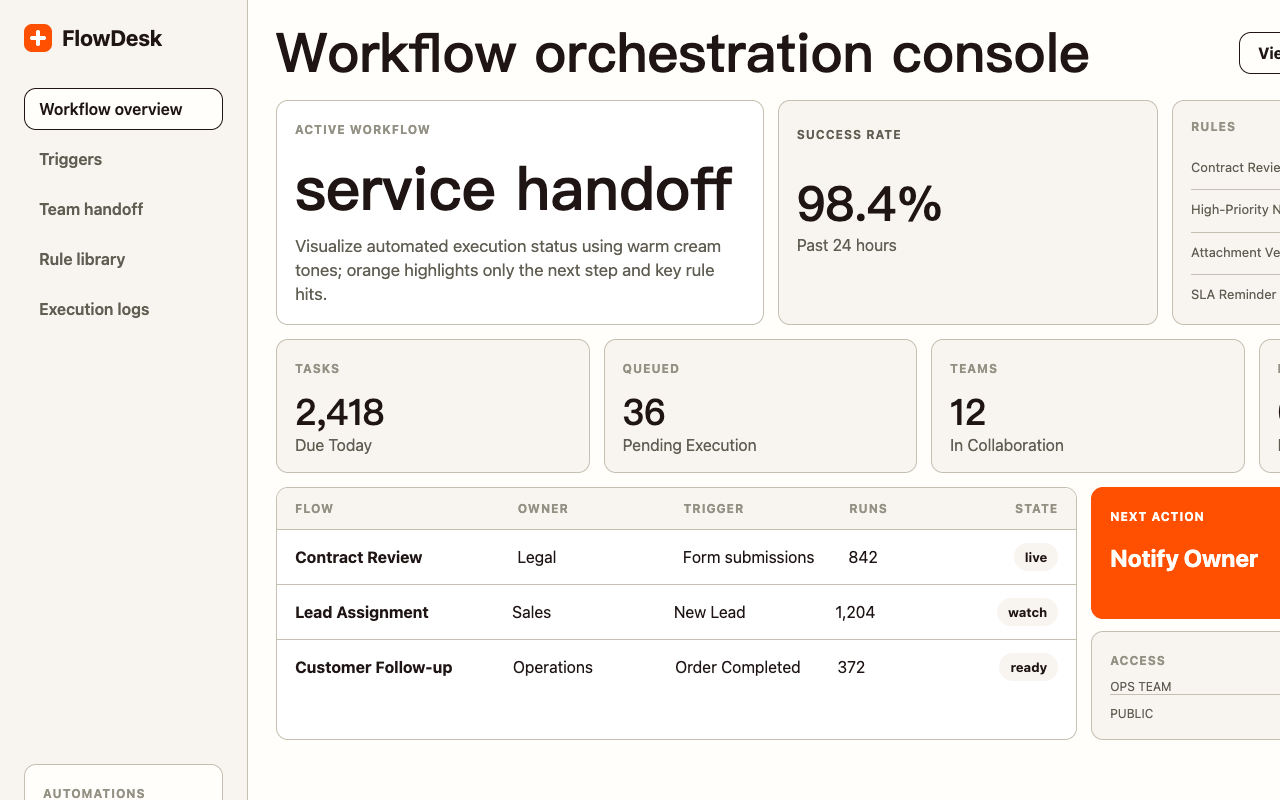Click the 36 queued value
The width and height of the screenshot is (1280, 800).
pyautogui.click(x=644, y=412)
